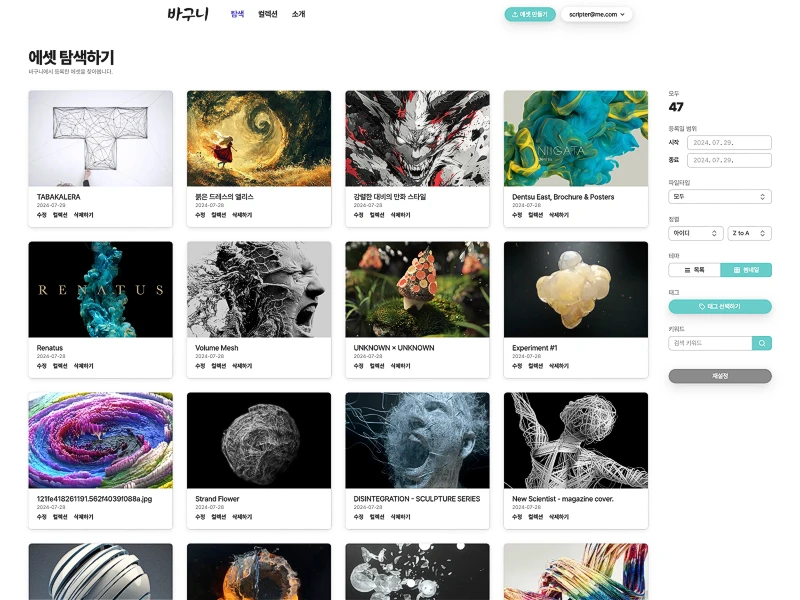Open the 붉은 드레스의 앨리스 thumbnail image
Viewport: 800px width, 600px height.
[259, 138]
